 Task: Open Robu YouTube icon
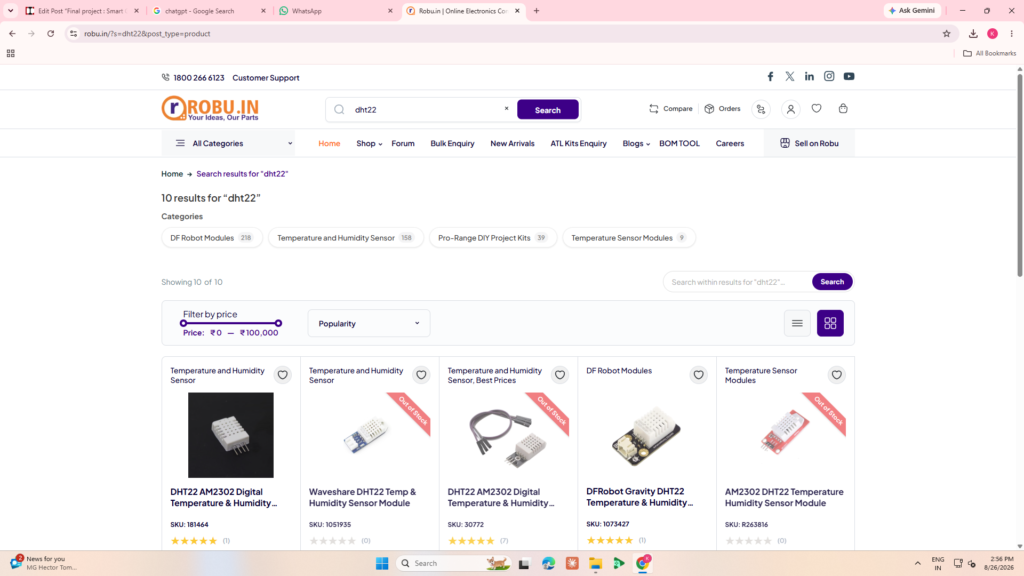[849, 76]
